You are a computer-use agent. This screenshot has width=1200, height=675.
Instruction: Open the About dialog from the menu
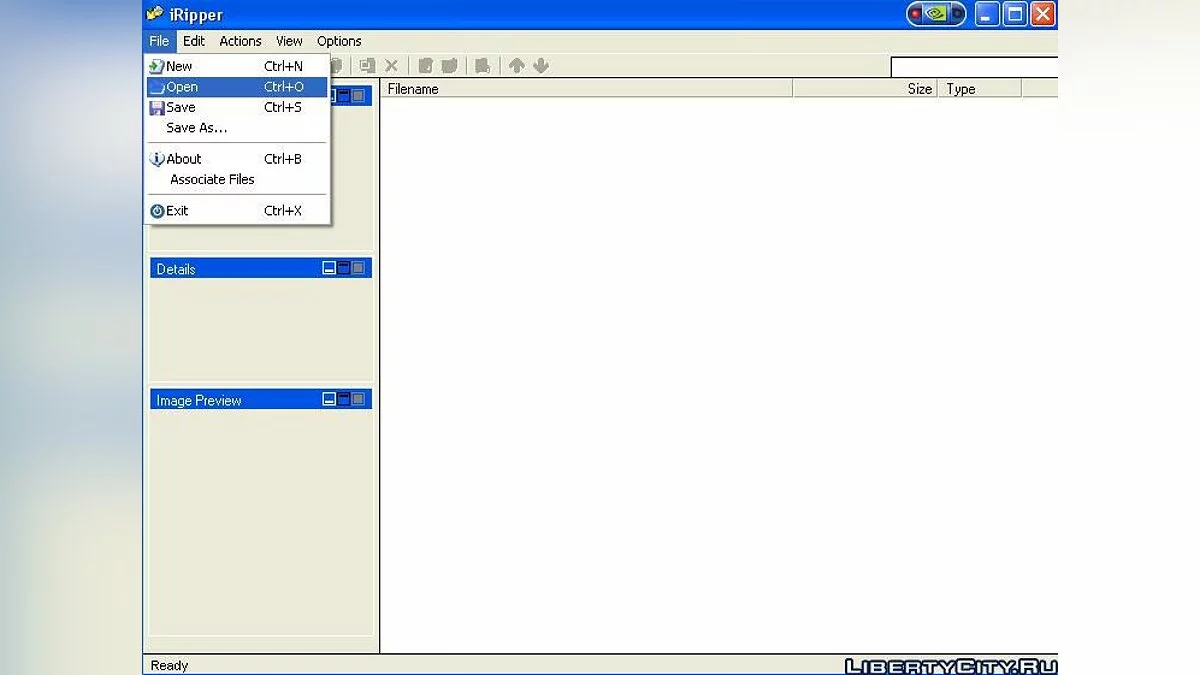184,159
